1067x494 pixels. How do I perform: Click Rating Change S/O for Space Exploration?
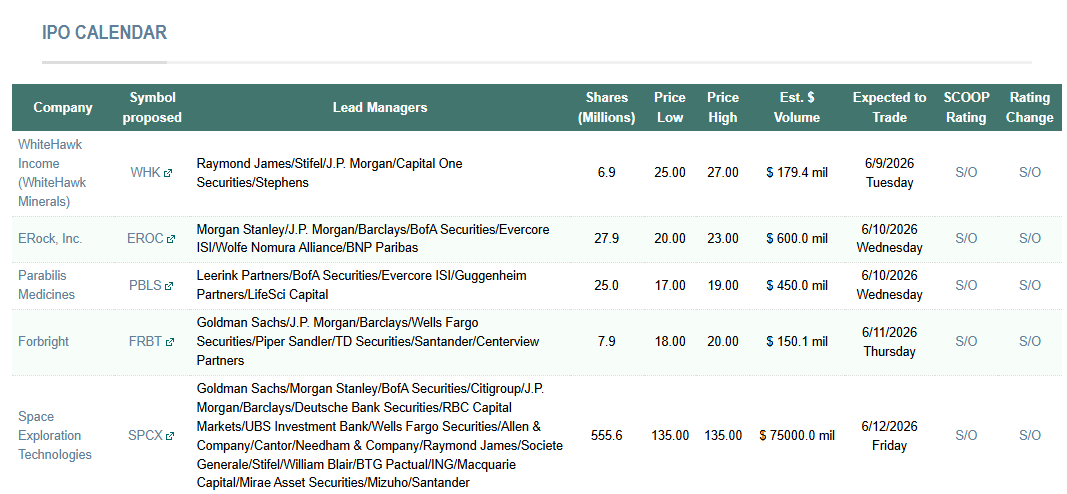[1030, 435]
